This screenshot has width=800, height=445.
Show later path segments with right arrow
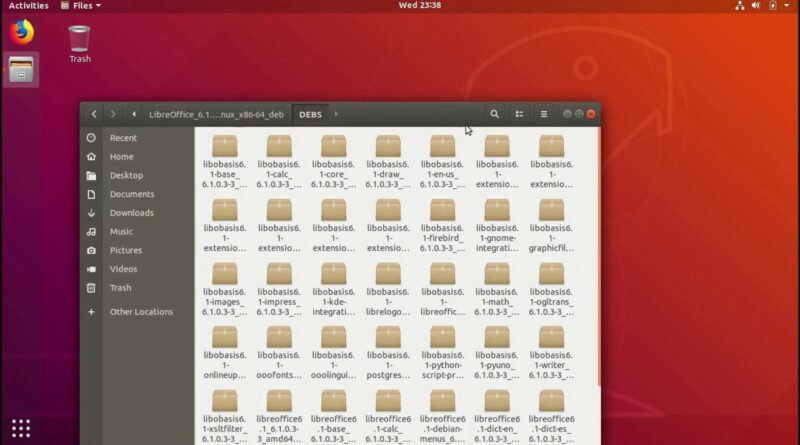[x=336, y=114]
